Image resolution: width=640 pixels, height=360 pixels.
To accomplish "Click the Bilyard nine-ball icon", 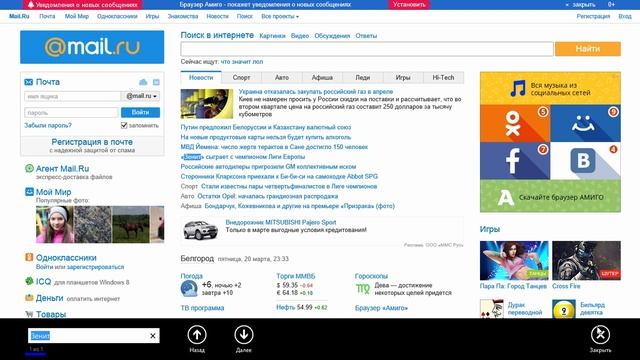I will (x=564, y=309).
